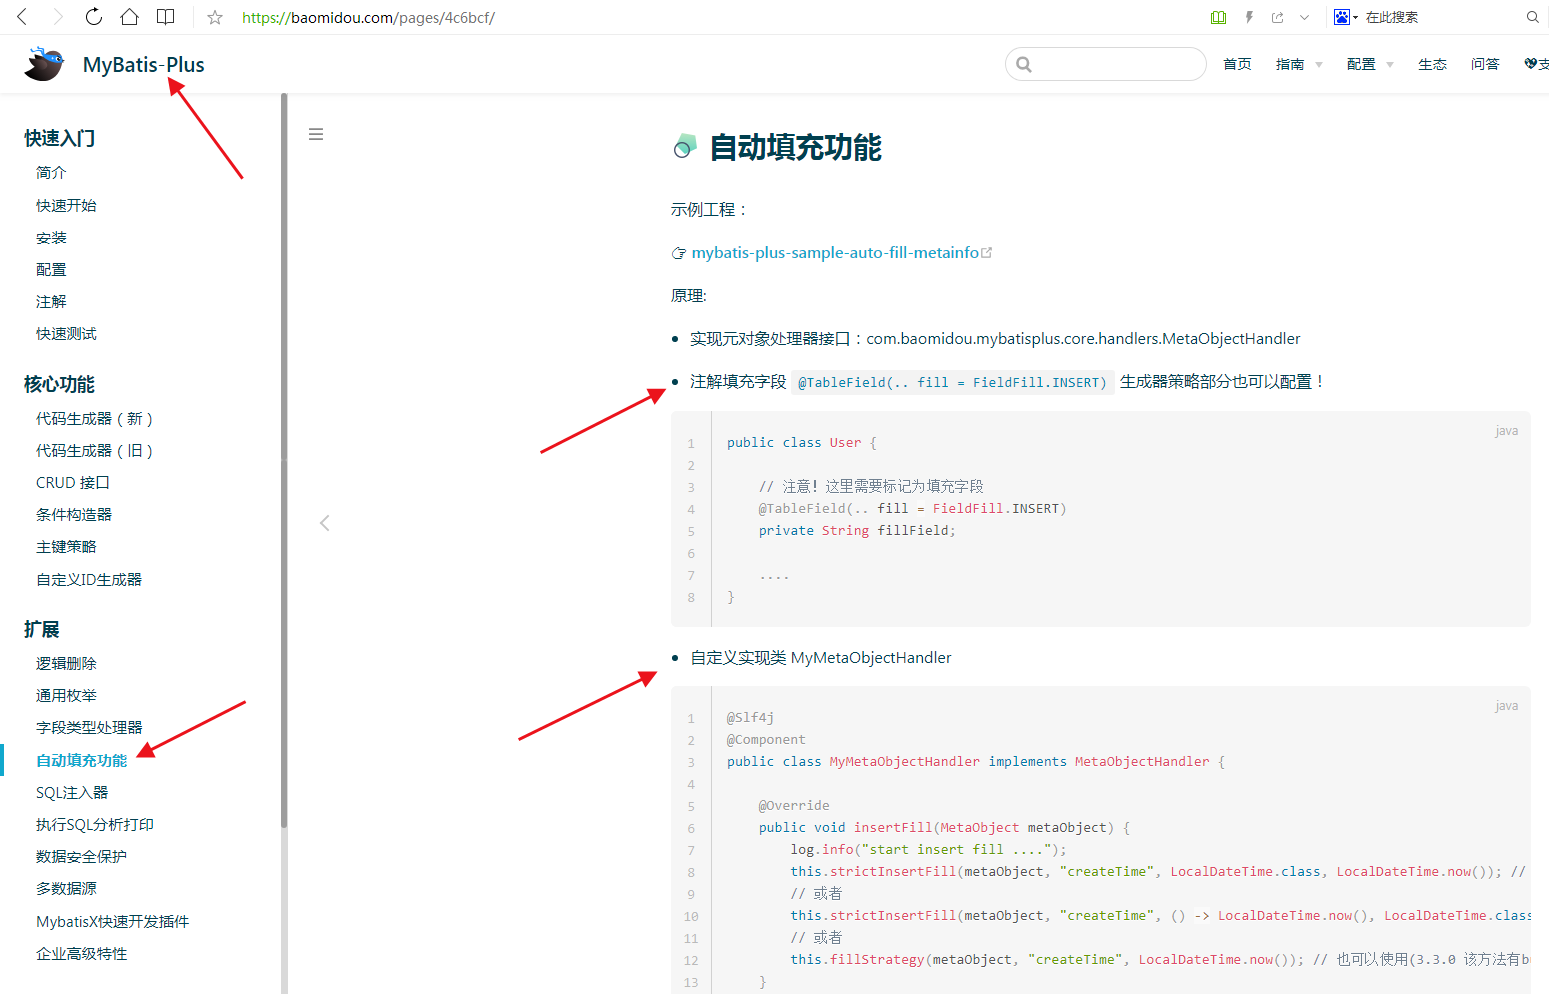Click the 核心功能 sidebar section heading

[x=60, y=385]
